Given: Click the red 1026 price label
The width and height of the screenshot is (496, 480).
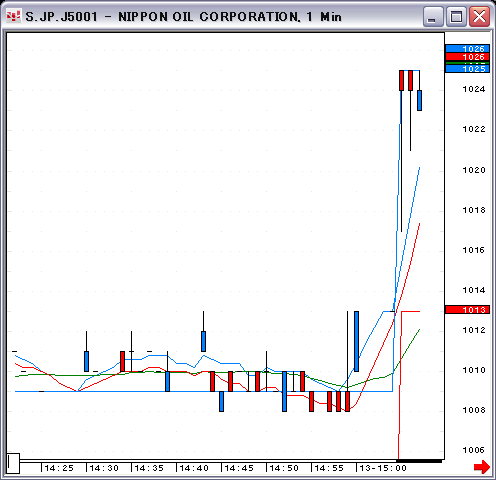Looking at the screenshot, I should coord(467,57).
